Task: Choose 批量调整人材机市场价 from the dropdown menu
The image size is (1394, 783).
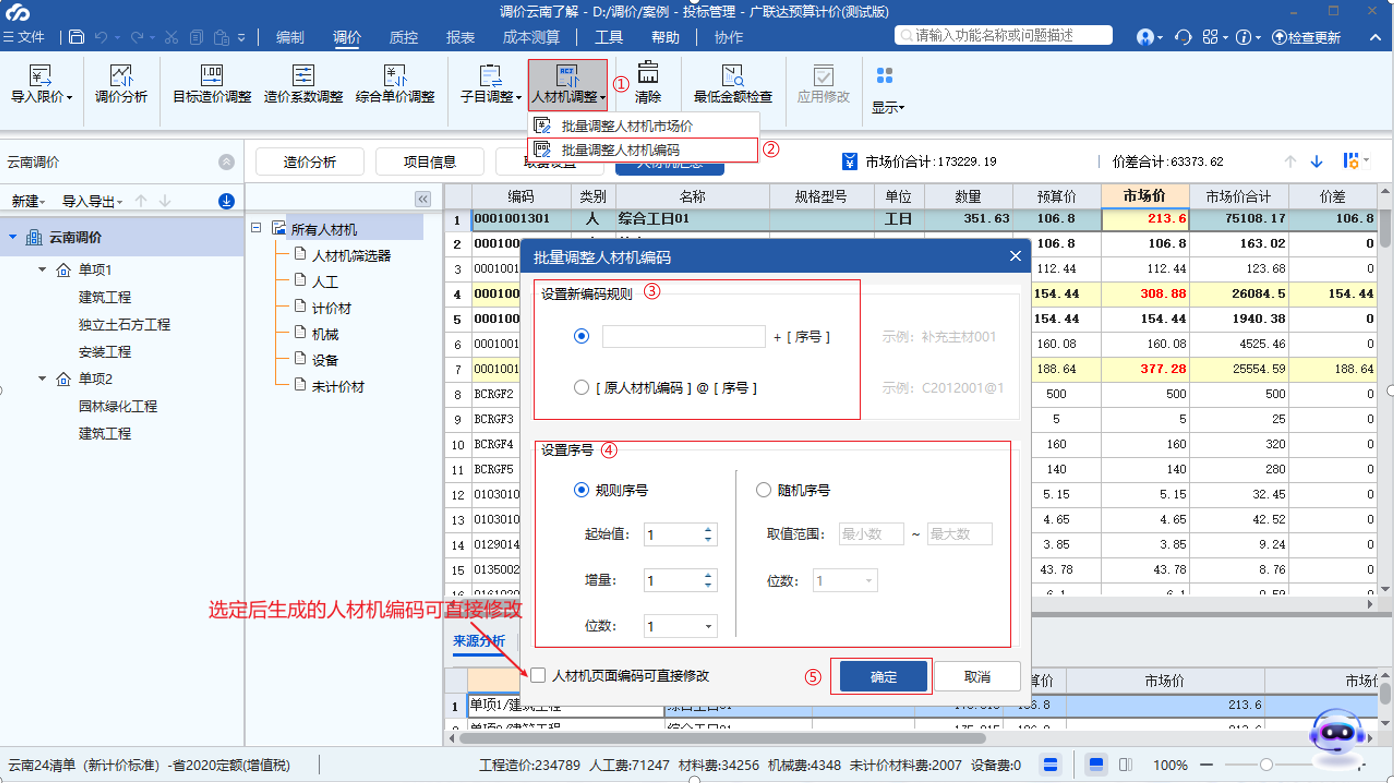Action: click(643, 126)
